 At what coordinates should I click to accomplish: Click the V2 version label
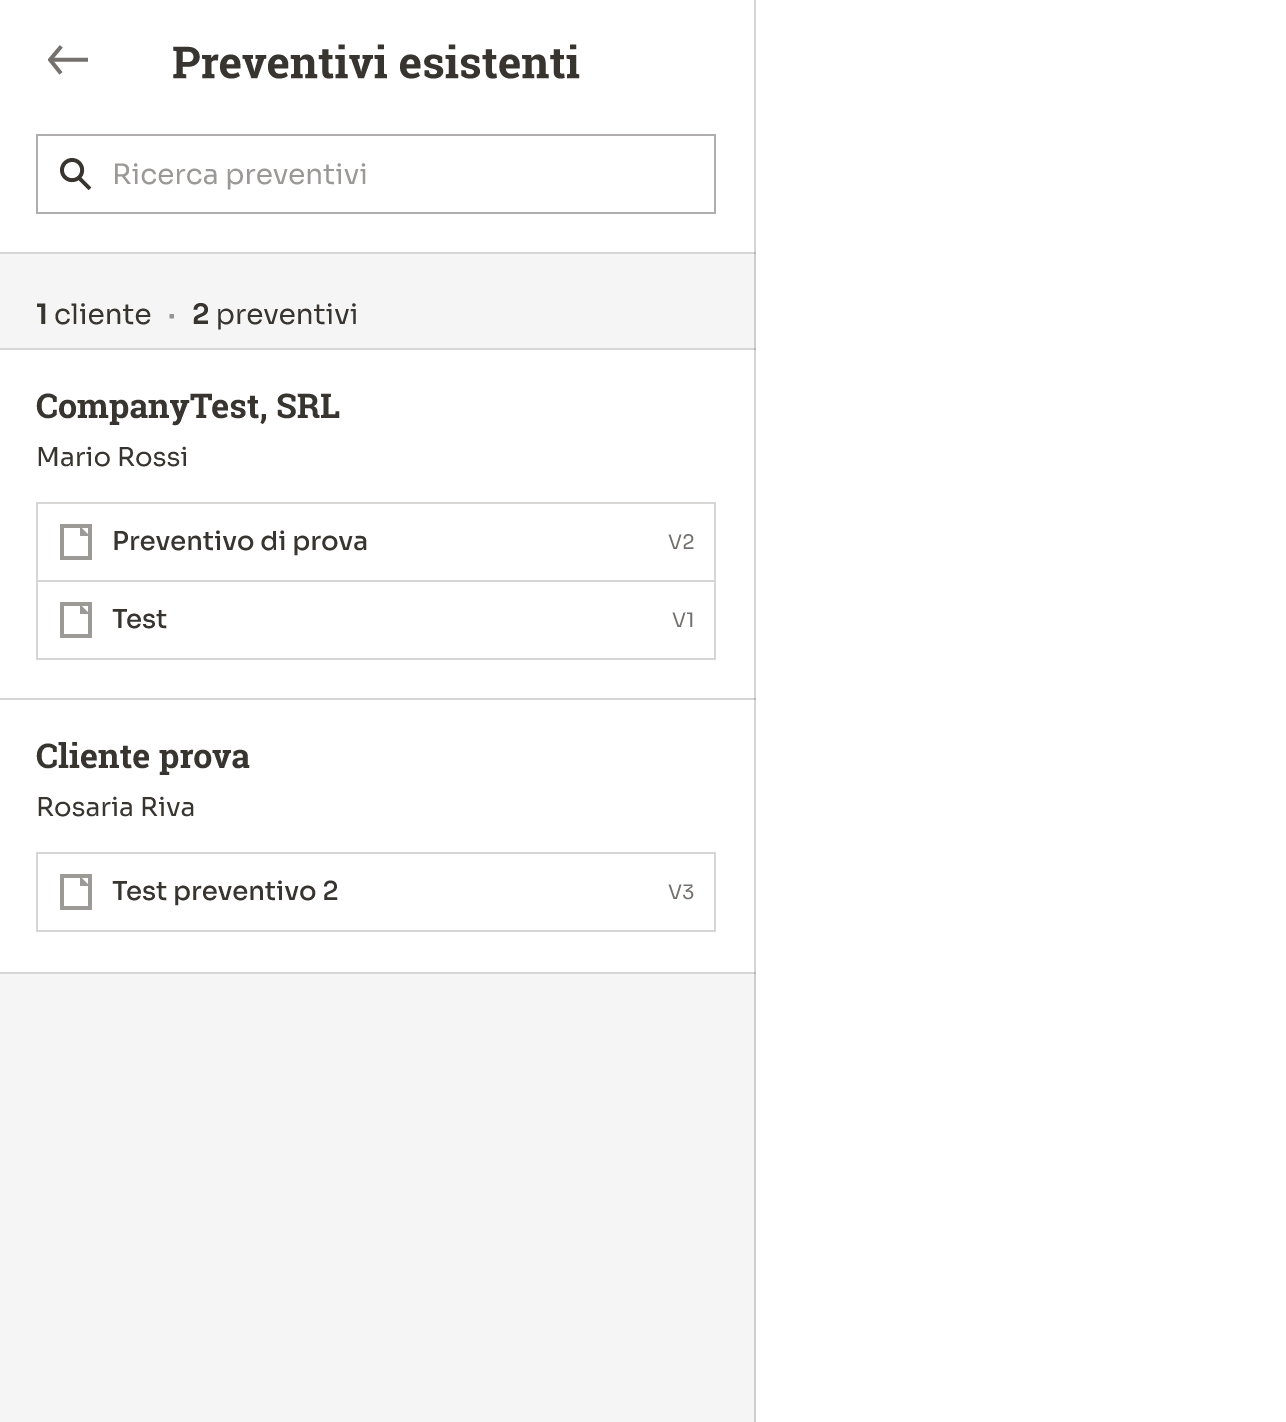tap(681, 542)
